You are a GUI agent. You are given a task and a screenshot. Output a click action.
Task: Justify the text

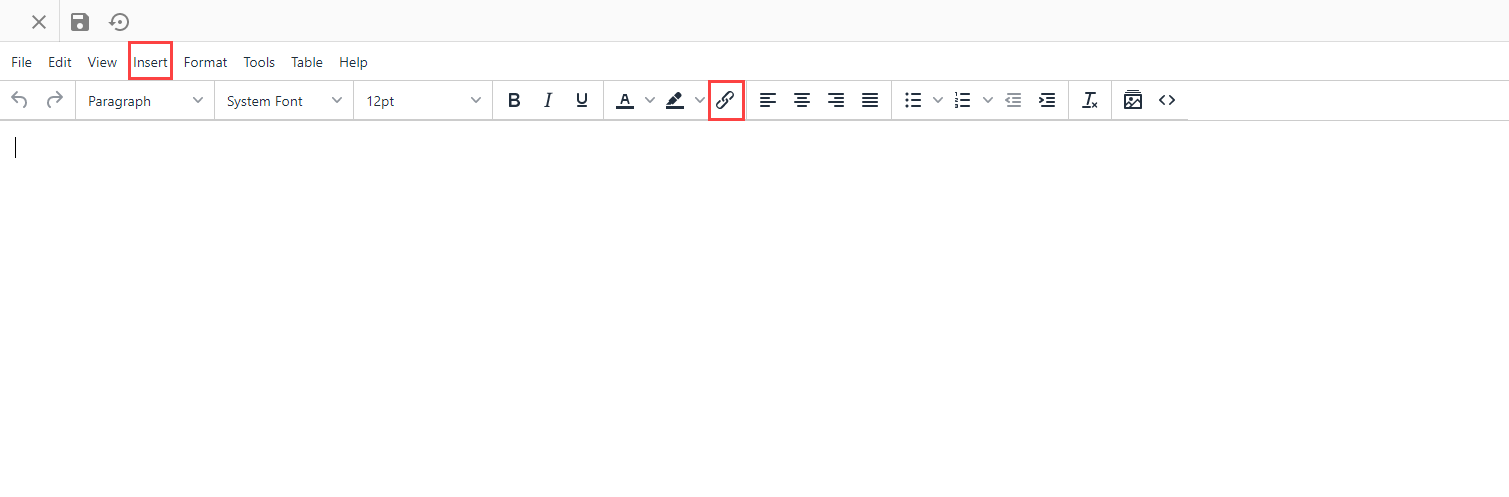click(870, 100)
